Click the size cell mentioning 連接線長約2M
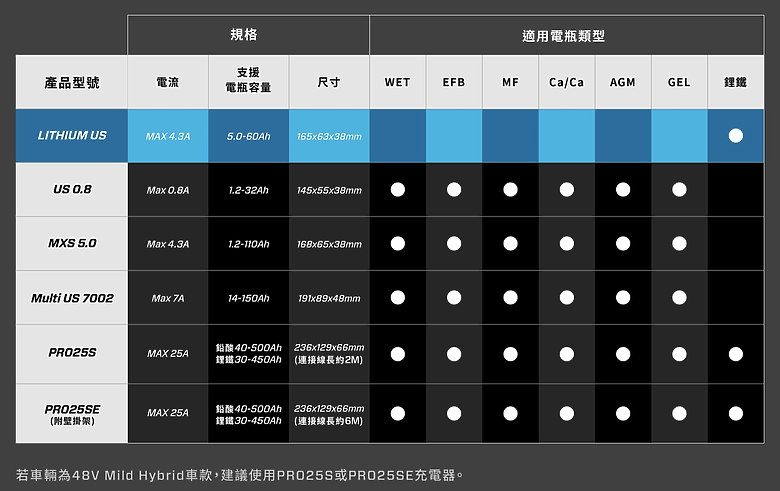This screenshot has height=491, width=780. (329, 354)
